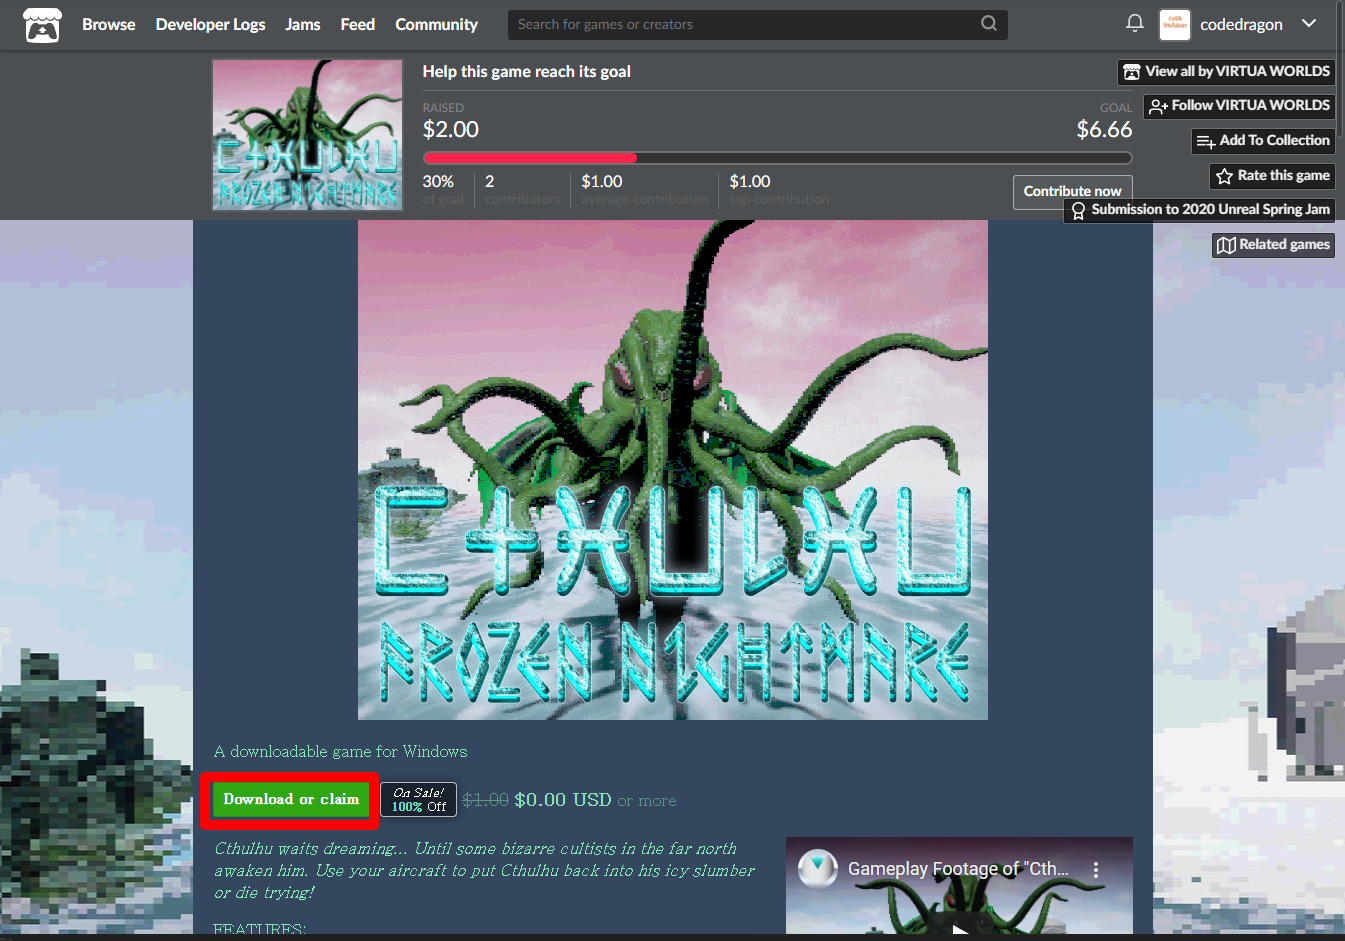Click Download or claim button
The image size is (1345, 941).
[x=291, y=799]
